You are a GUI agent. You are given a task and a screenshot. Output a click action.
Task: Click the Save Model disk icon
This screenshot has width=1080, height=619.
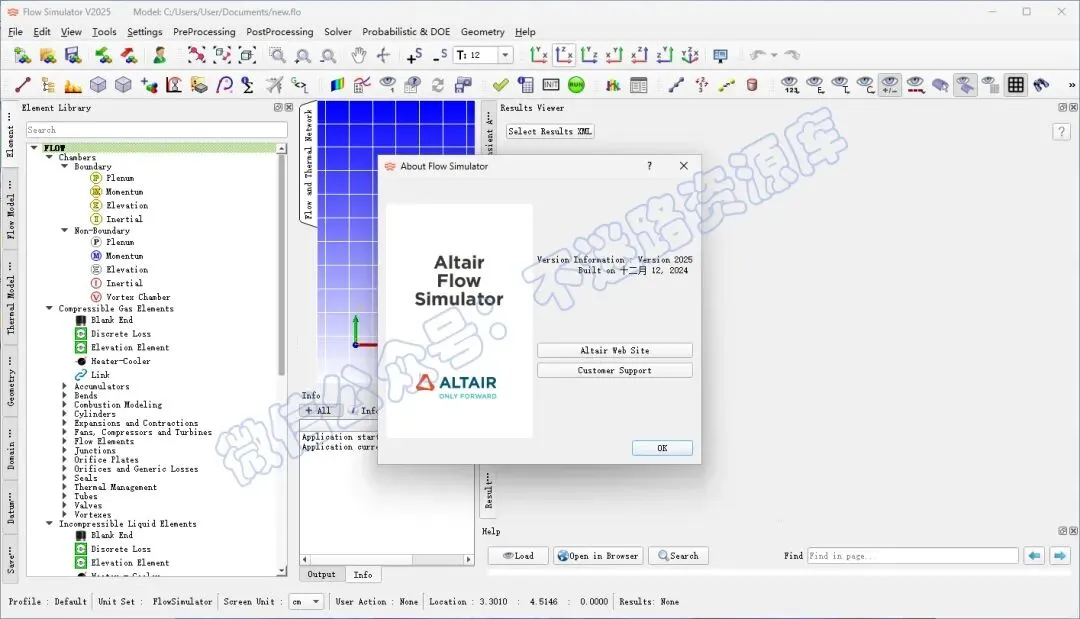coord(73,55)
